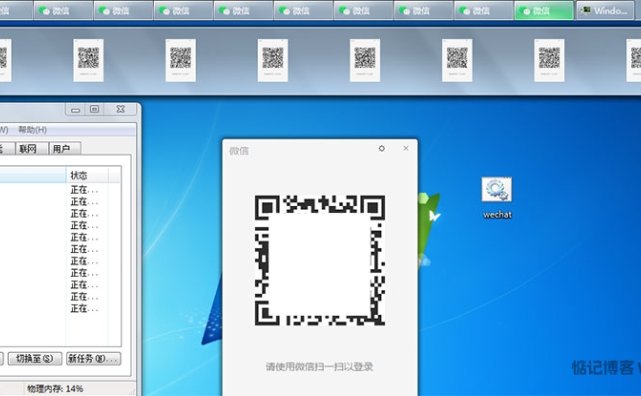Select the QR preview thumbnail above the wechat shortcut
641x396 pixels.
coord(457,60)
